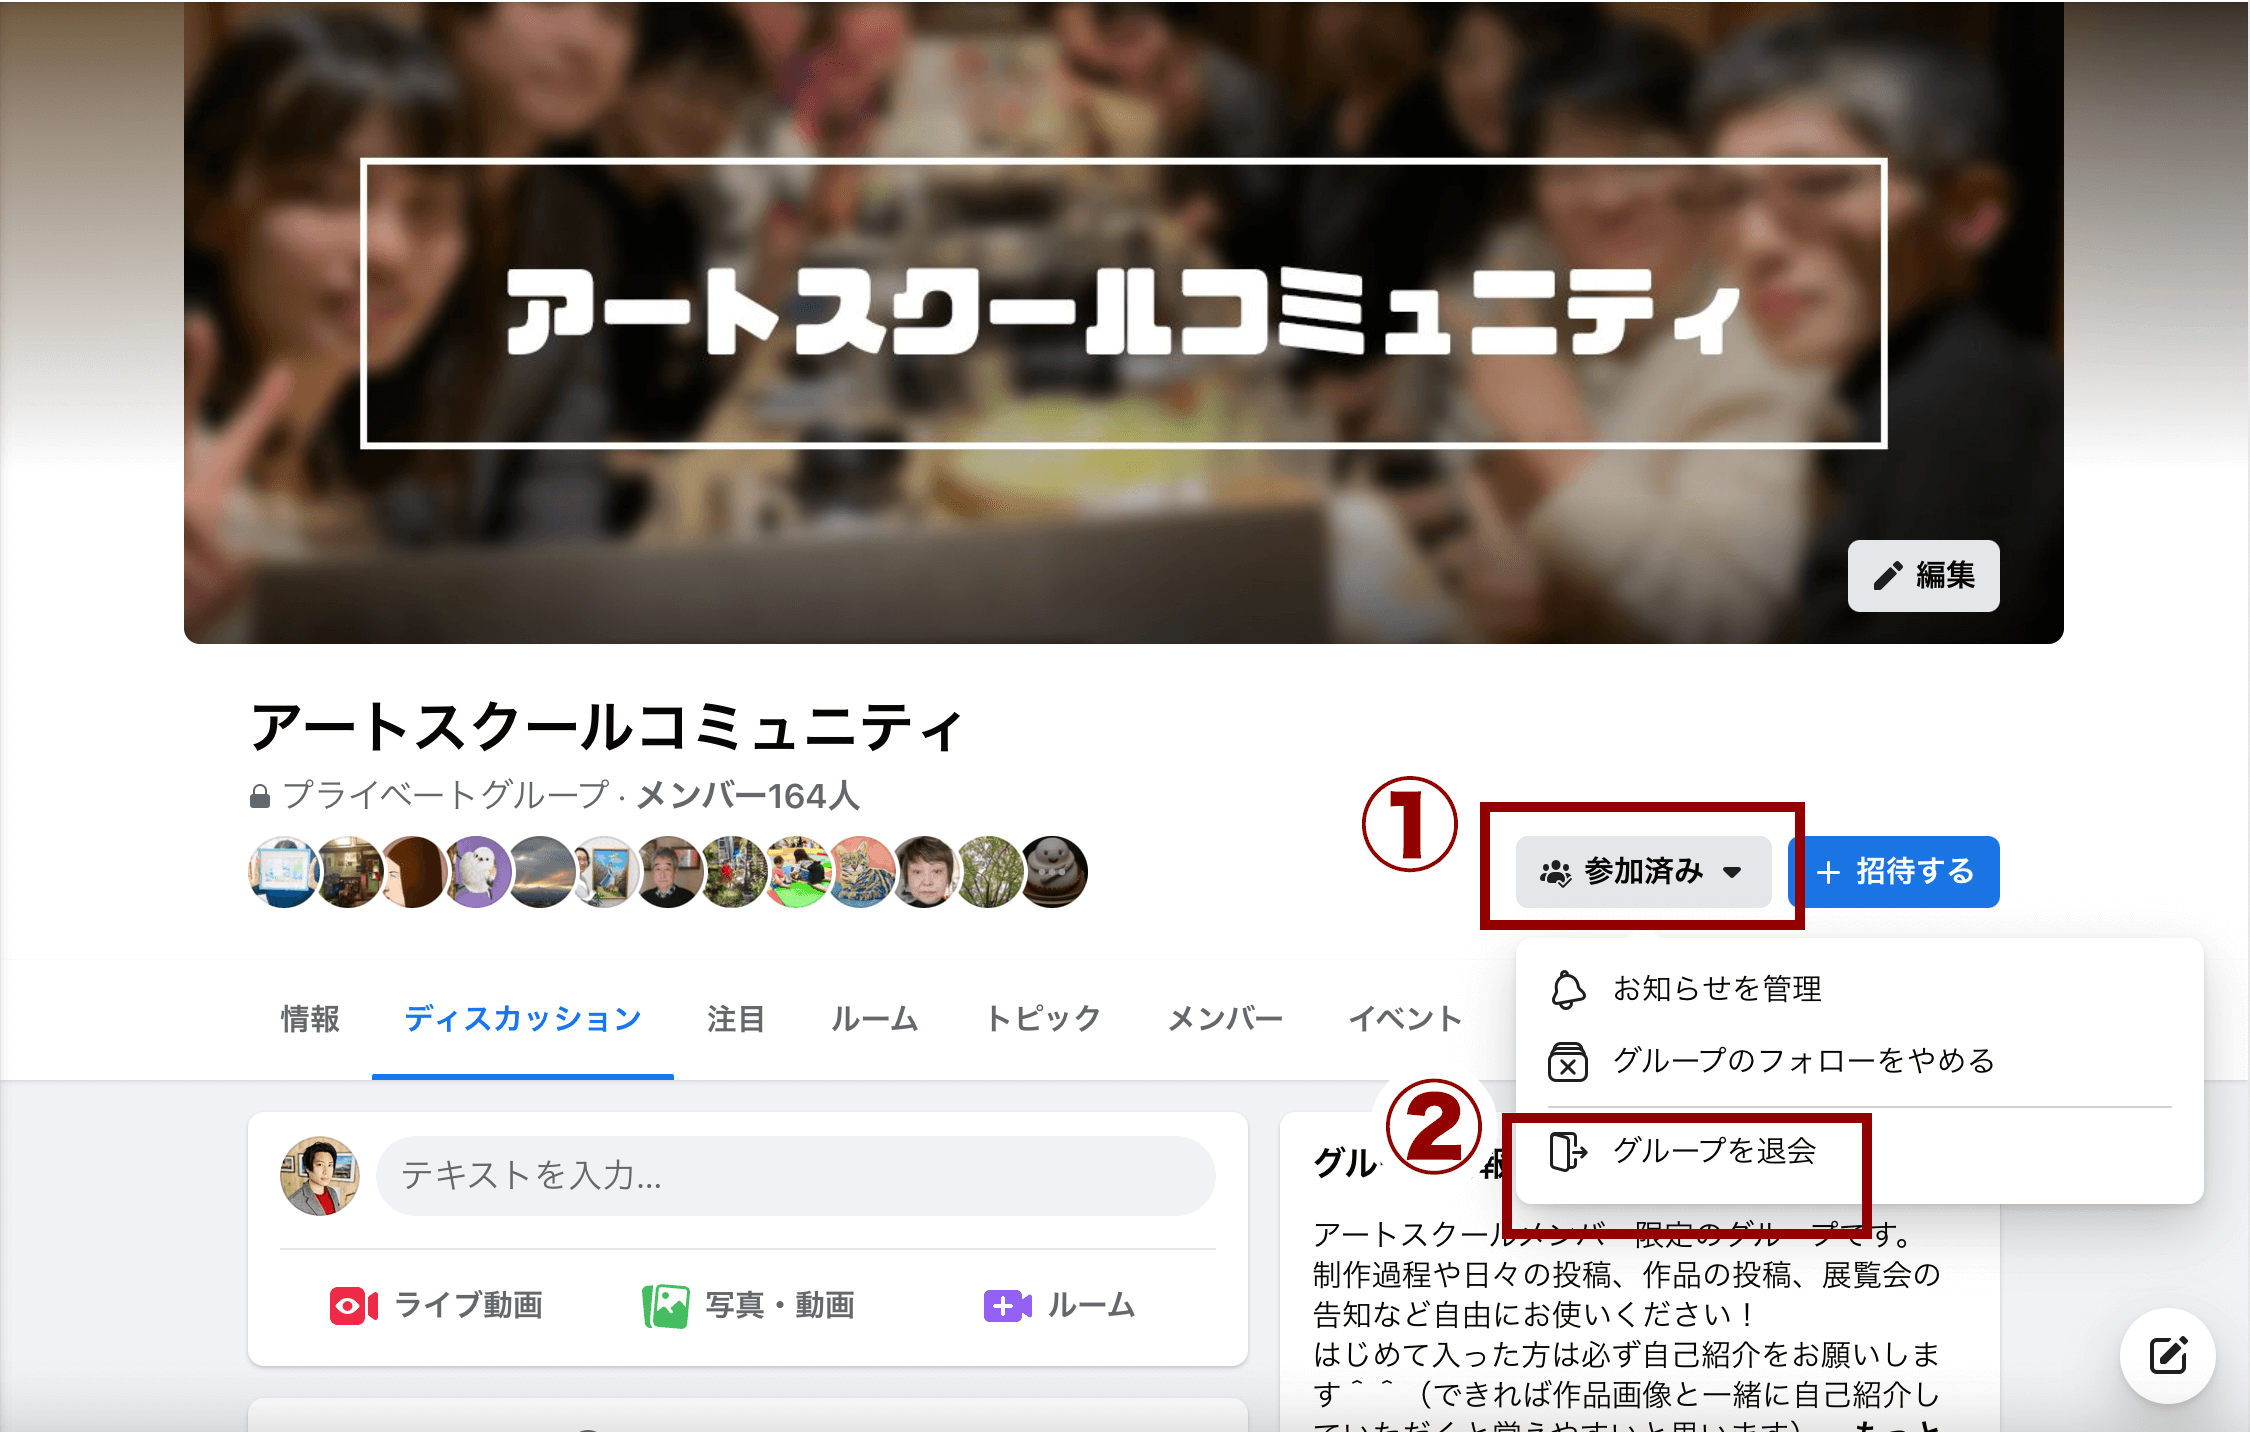This screenshot has width=2250, height=1432.
Task: Switch to the 注目 tab
Action: click(736, 1019)
